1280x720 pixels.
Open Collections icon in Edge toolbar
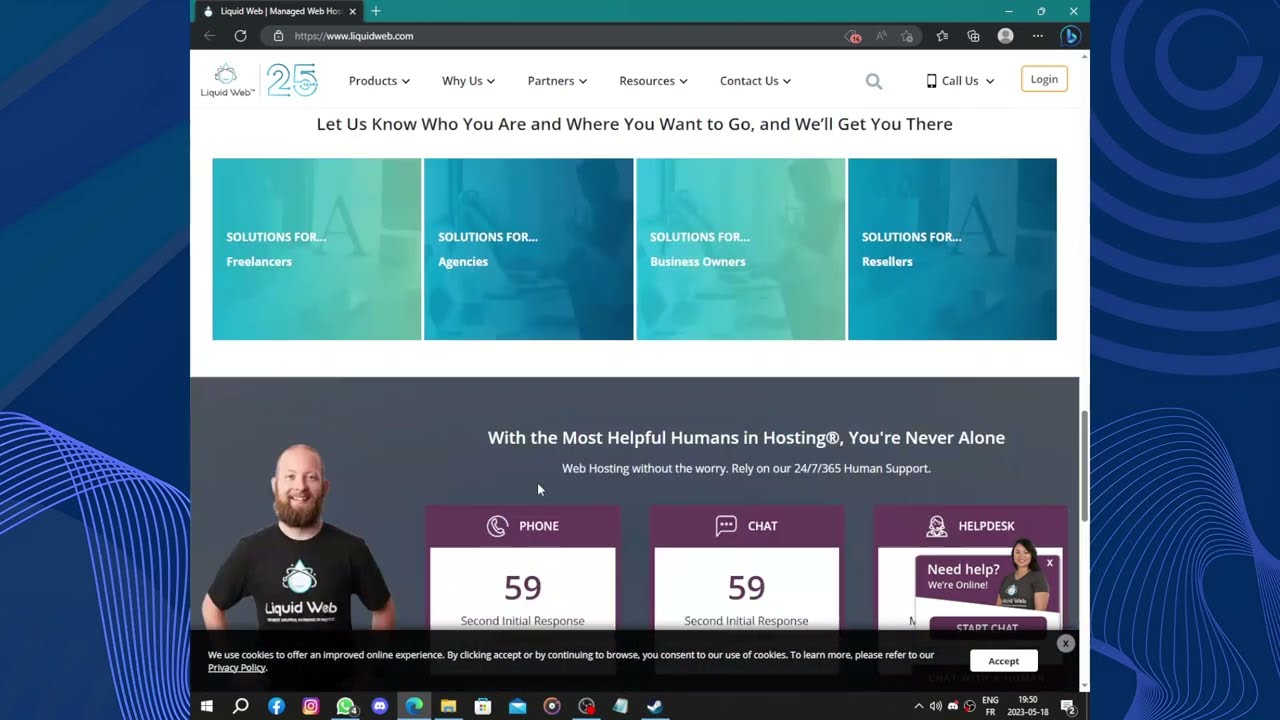pos(973,36)
